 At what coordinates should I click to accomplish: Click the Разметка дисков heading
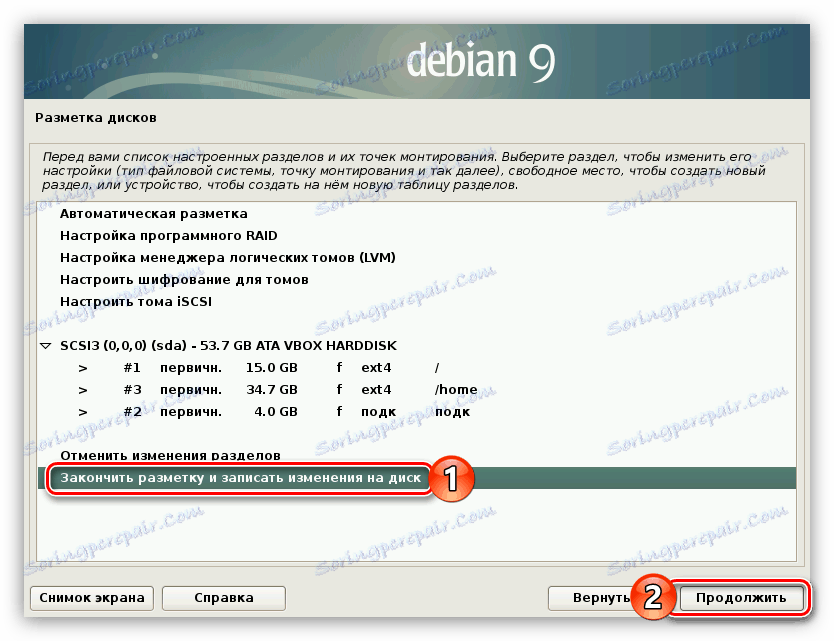pyautogui.click(x=96, y=118)
